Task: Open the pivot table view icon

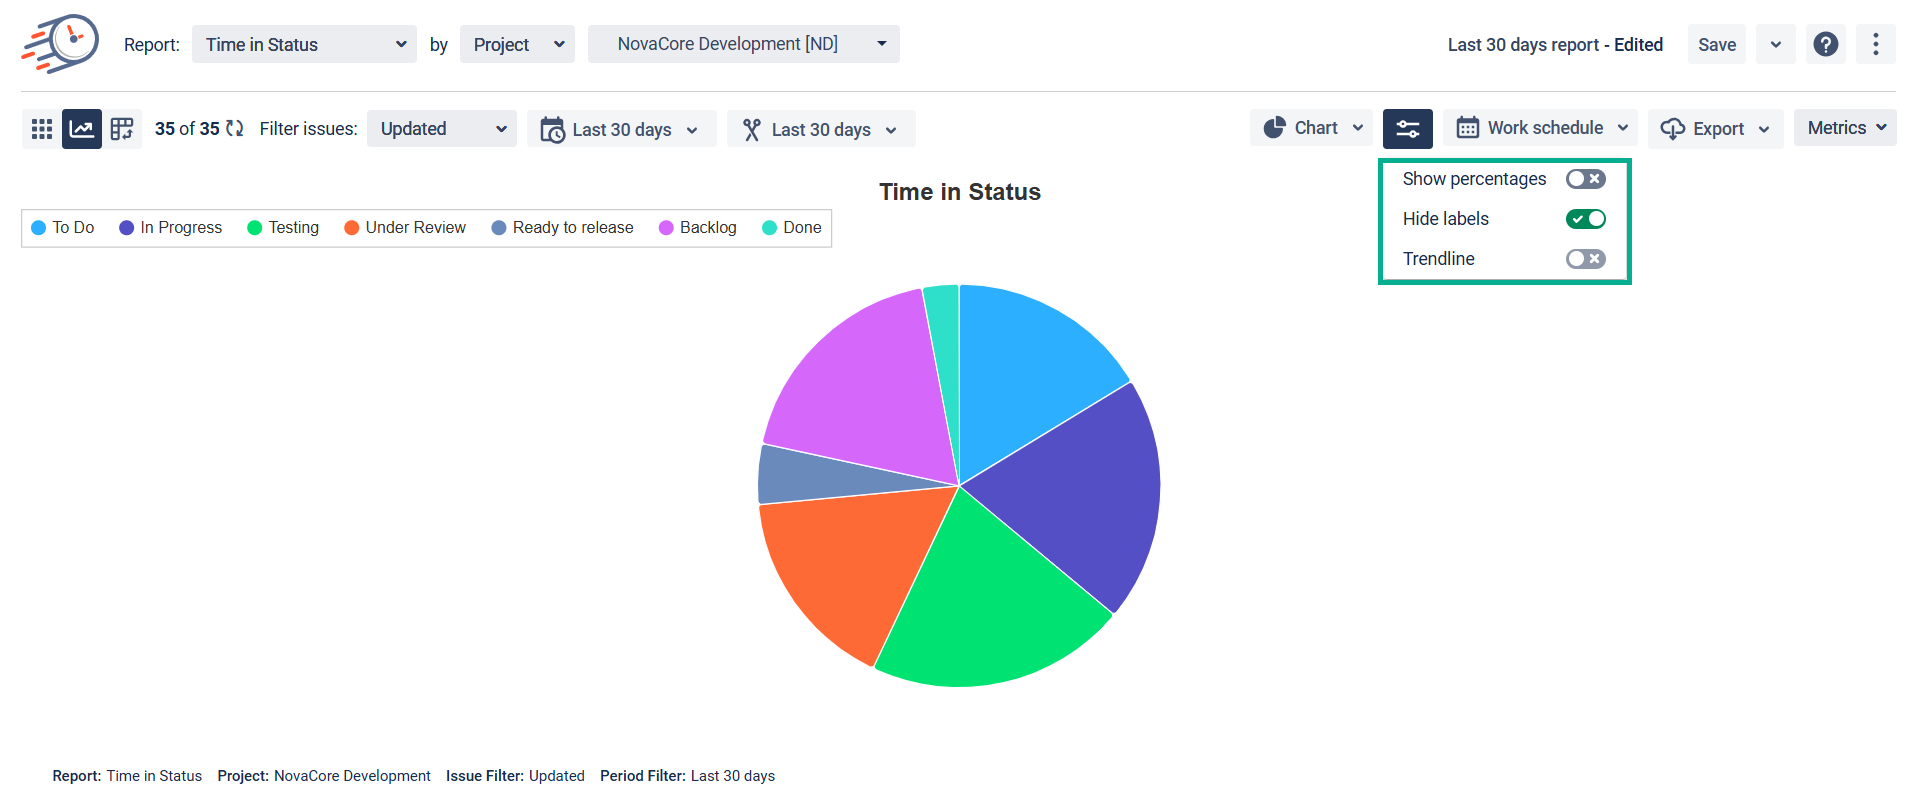Action: click(122, 129)
